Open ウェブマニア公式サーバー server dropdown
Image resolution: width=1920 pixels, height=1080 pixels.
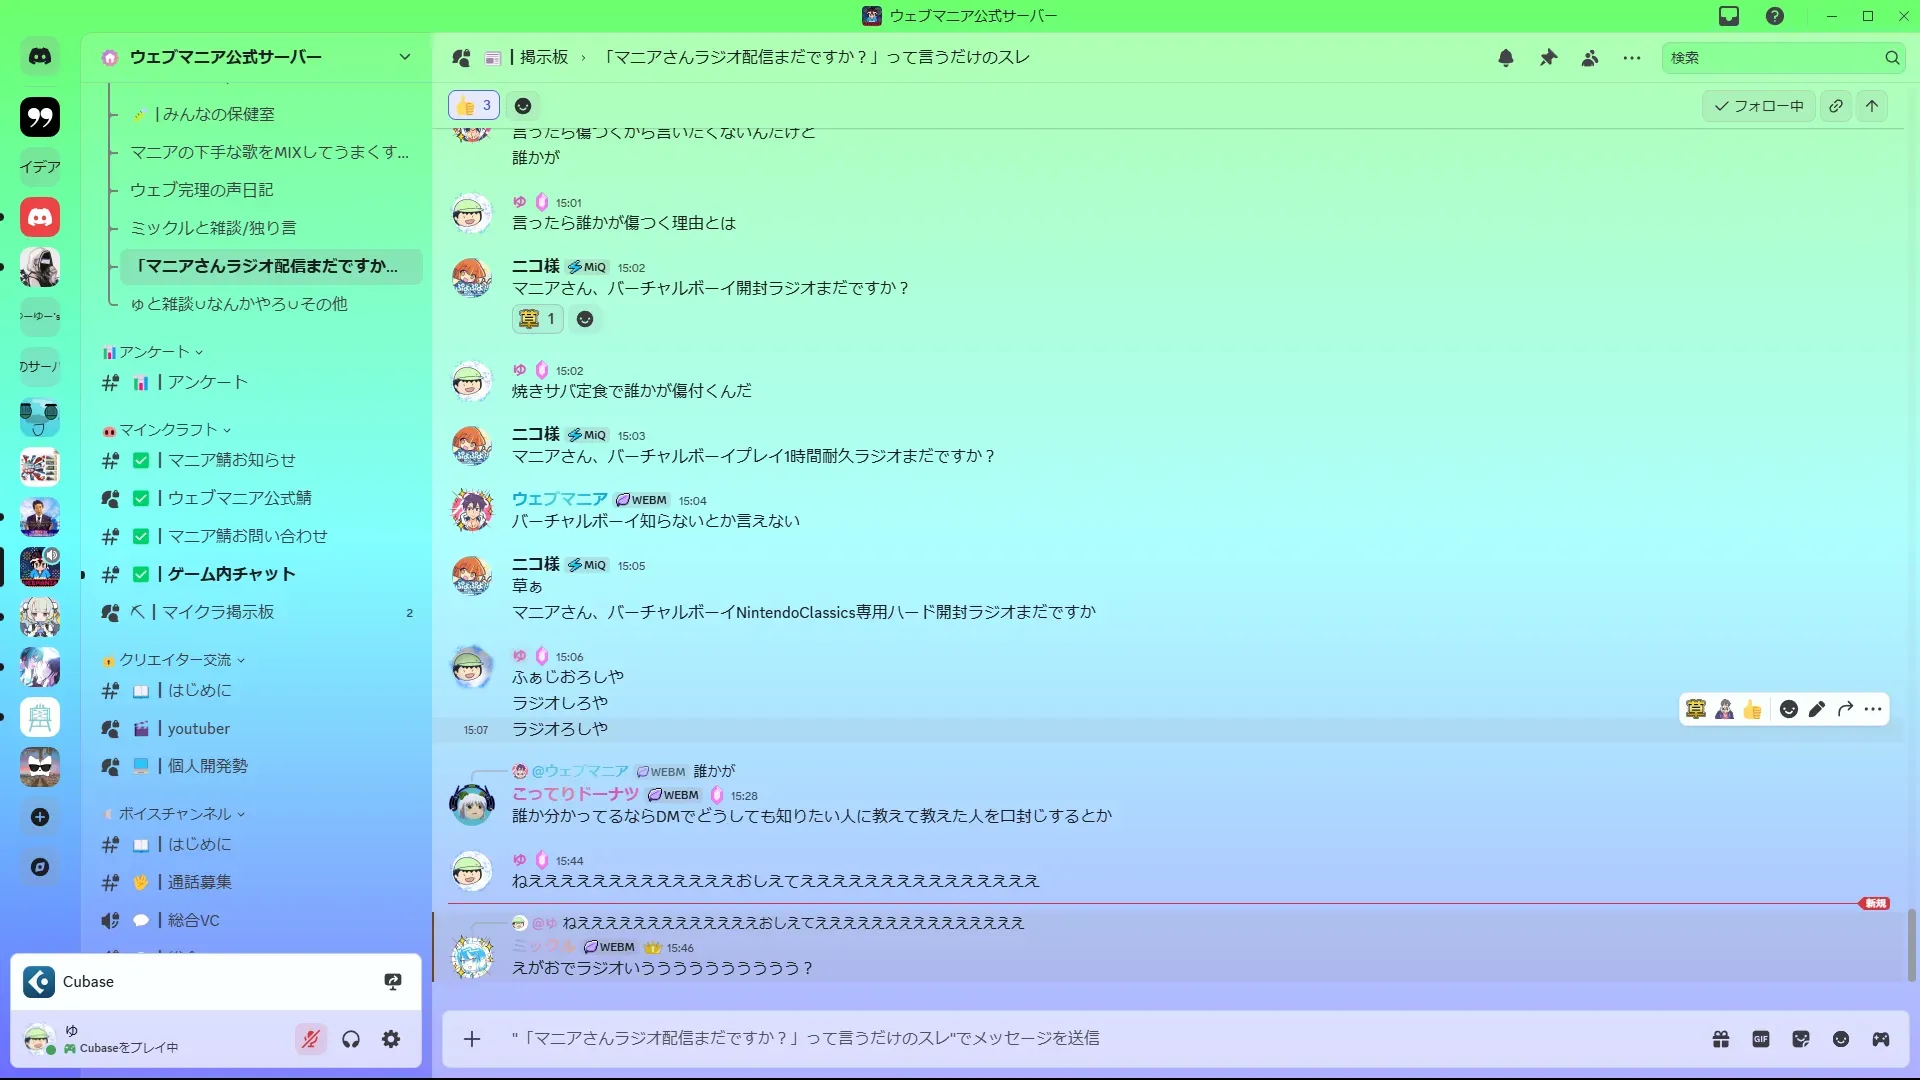257,57
